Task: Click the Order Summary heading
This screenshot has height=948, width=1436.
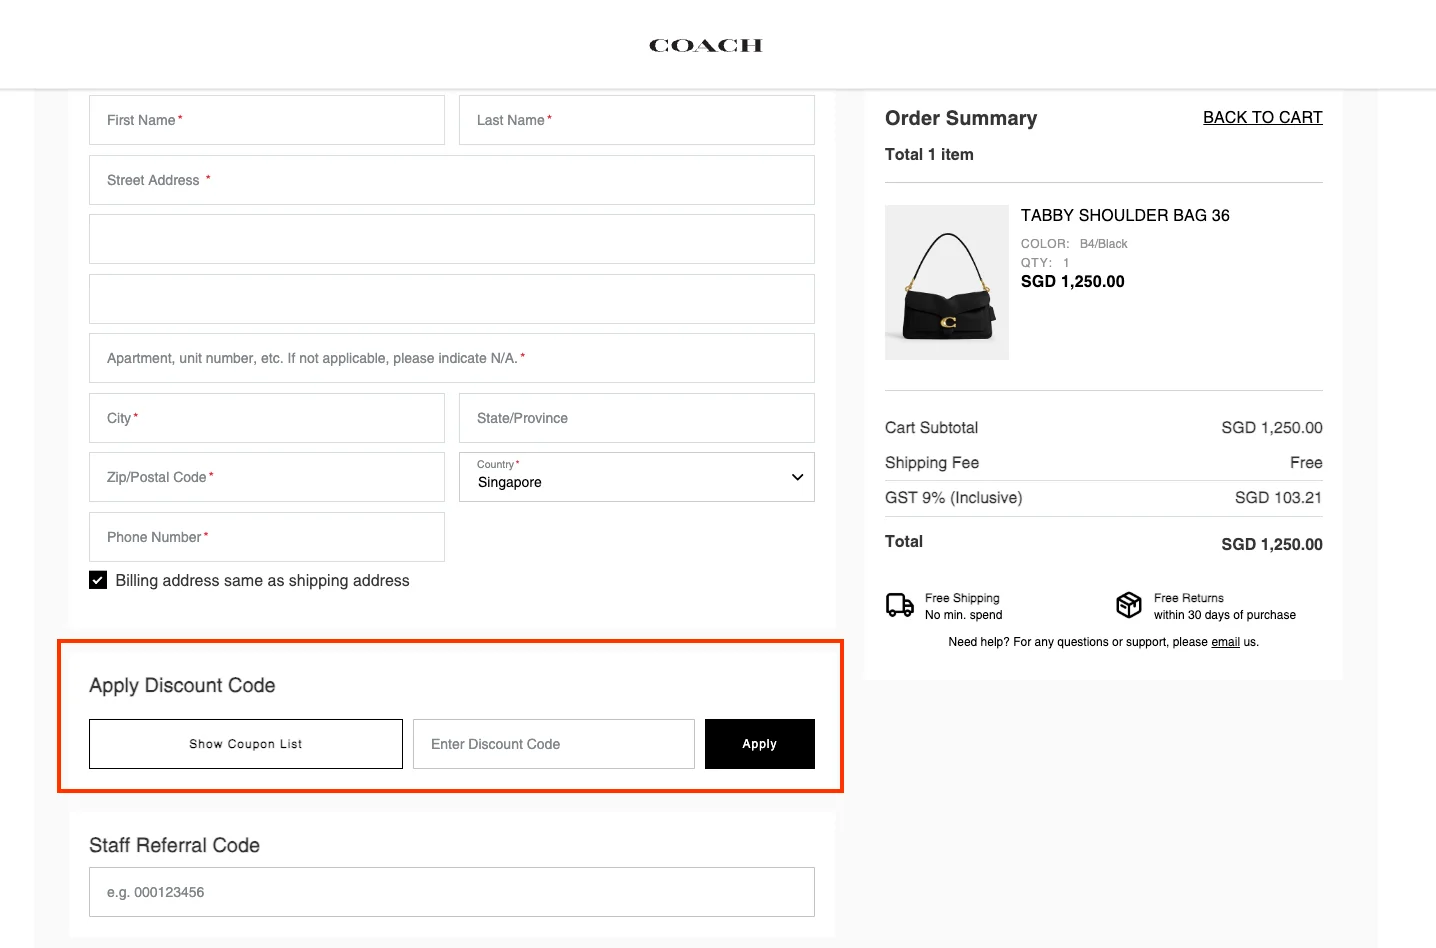Action: (961, 118)
